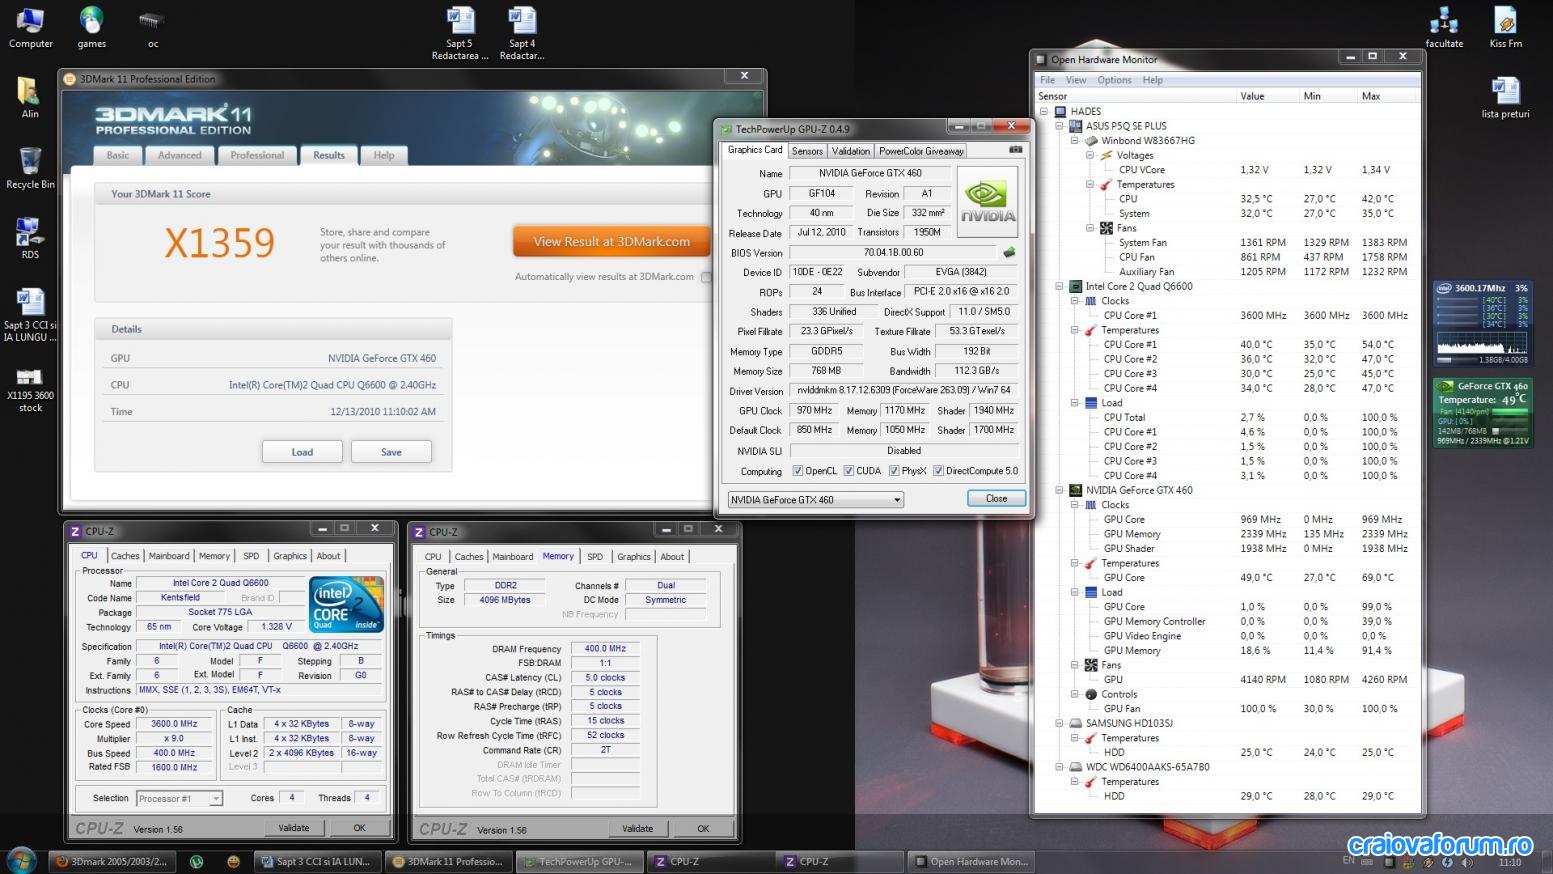This screenshot has height=874, width=1553.
Task: Click Intel Core 2 Quad logo in CPU-Z
Action: pos(346,604)
